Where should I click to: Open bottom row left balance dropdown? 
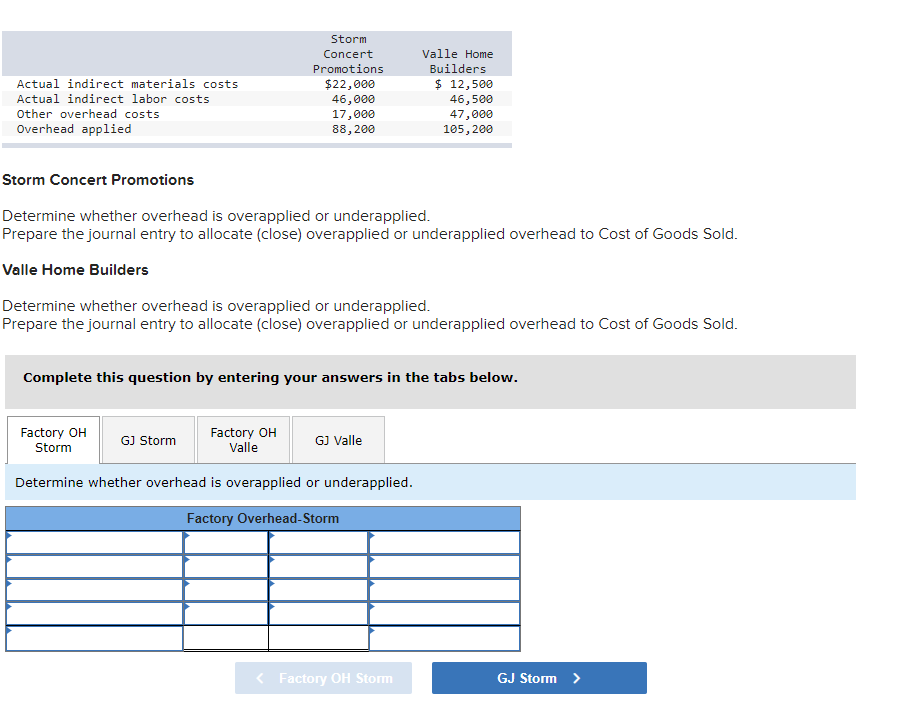(x=95, y=639)
